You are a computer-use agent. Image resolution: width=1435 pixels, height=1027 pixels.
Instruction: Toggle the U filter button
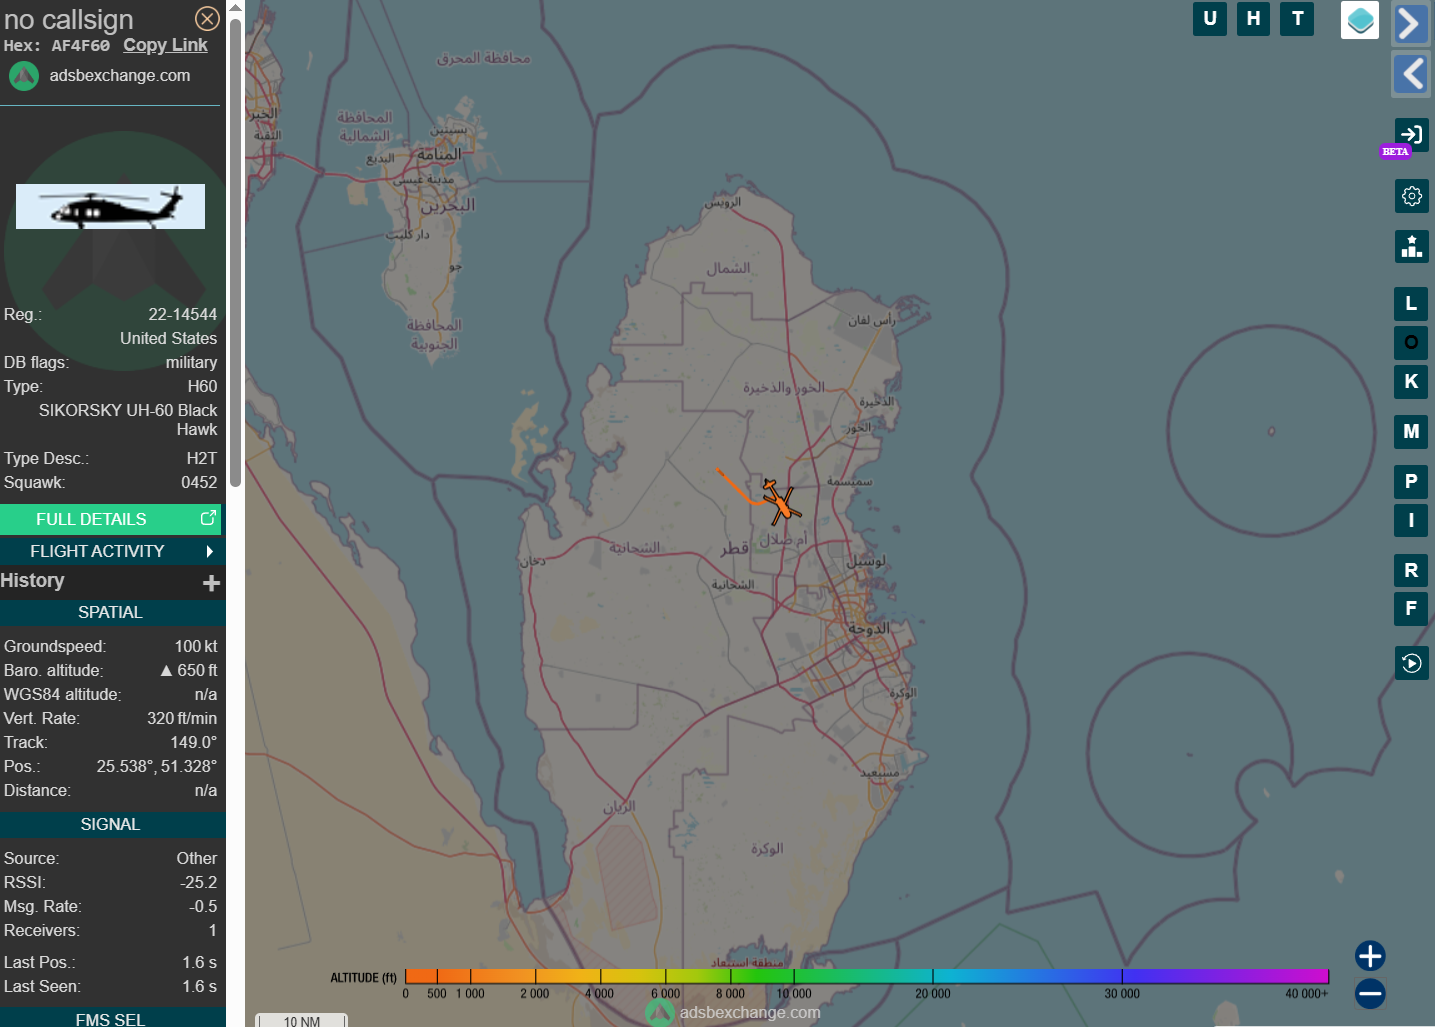[x=1210, y=18]
